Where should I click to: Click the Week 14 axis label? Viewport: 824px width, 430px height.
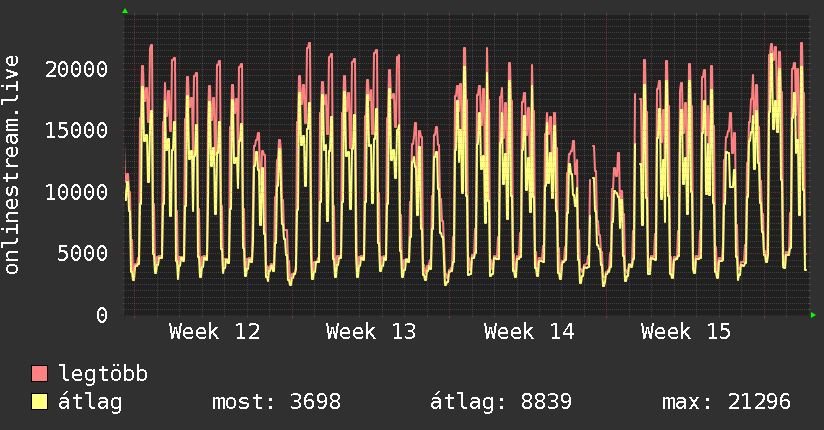point(529,332)
